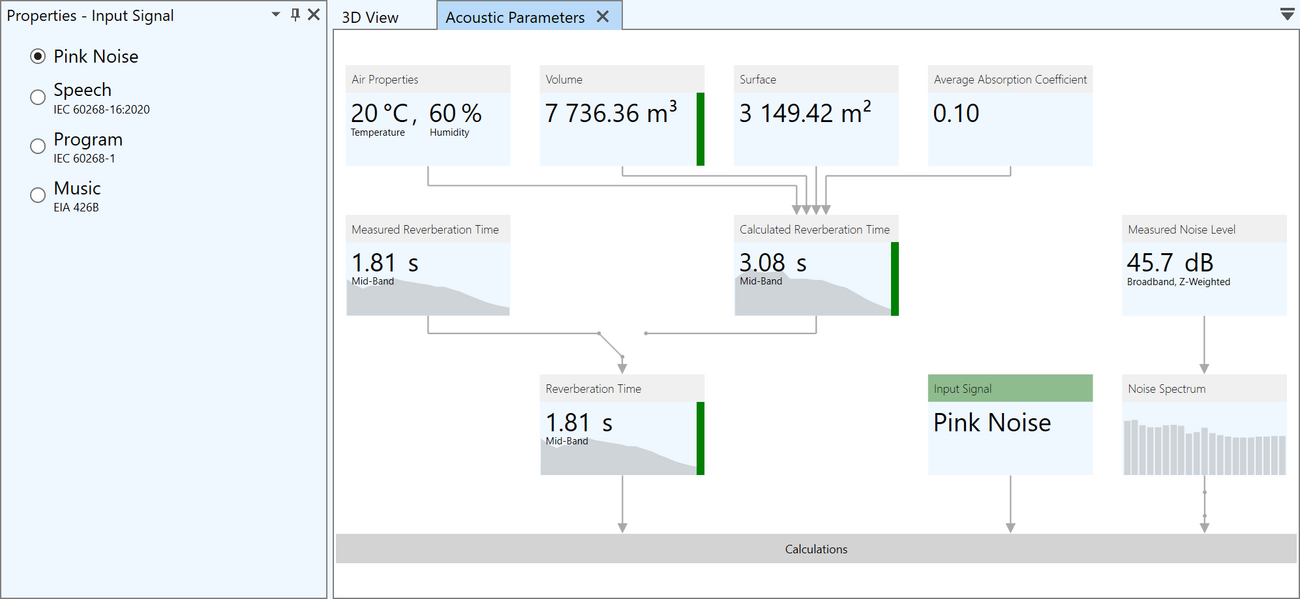Screen dimensions: 1300x599
Task: Expand the Calculations bar
Action: pyautogui.click(x=816, y=549)
